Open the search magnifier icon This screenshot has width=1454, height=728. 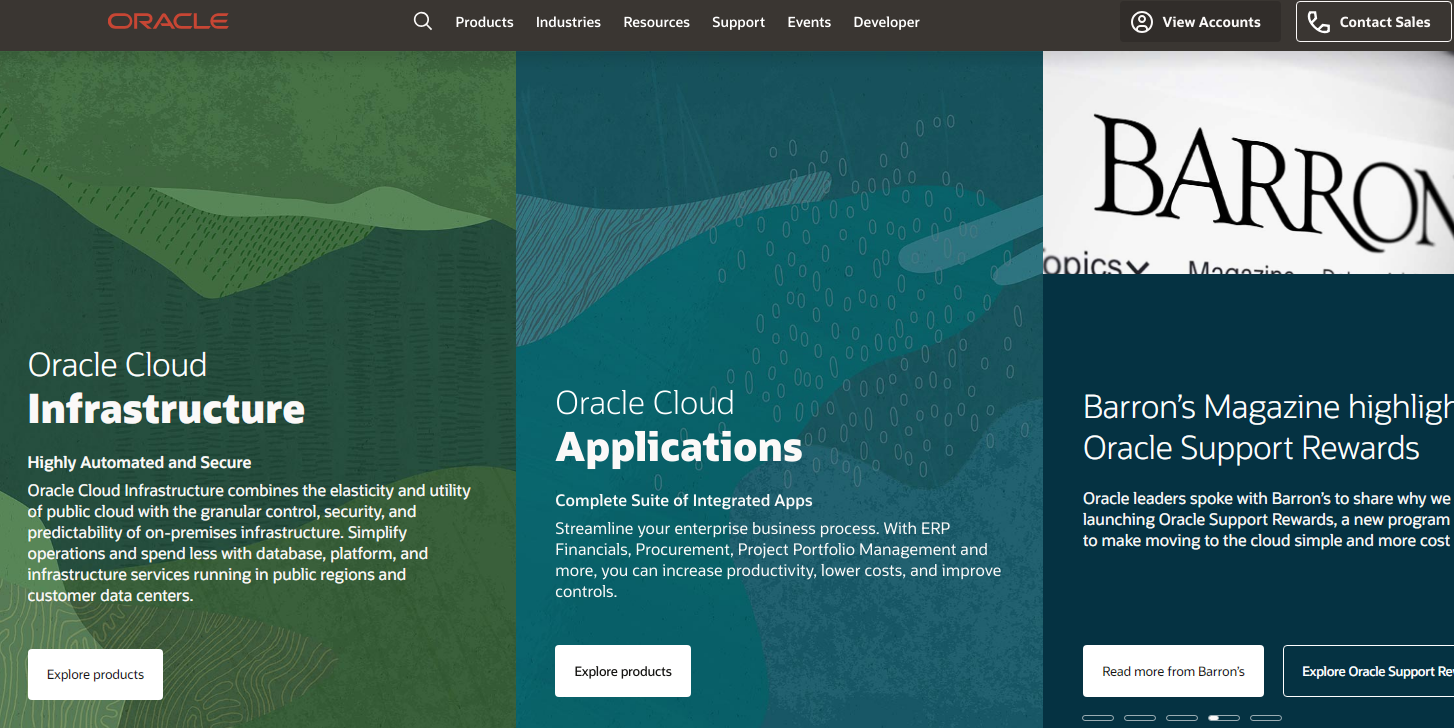(423, 21)
